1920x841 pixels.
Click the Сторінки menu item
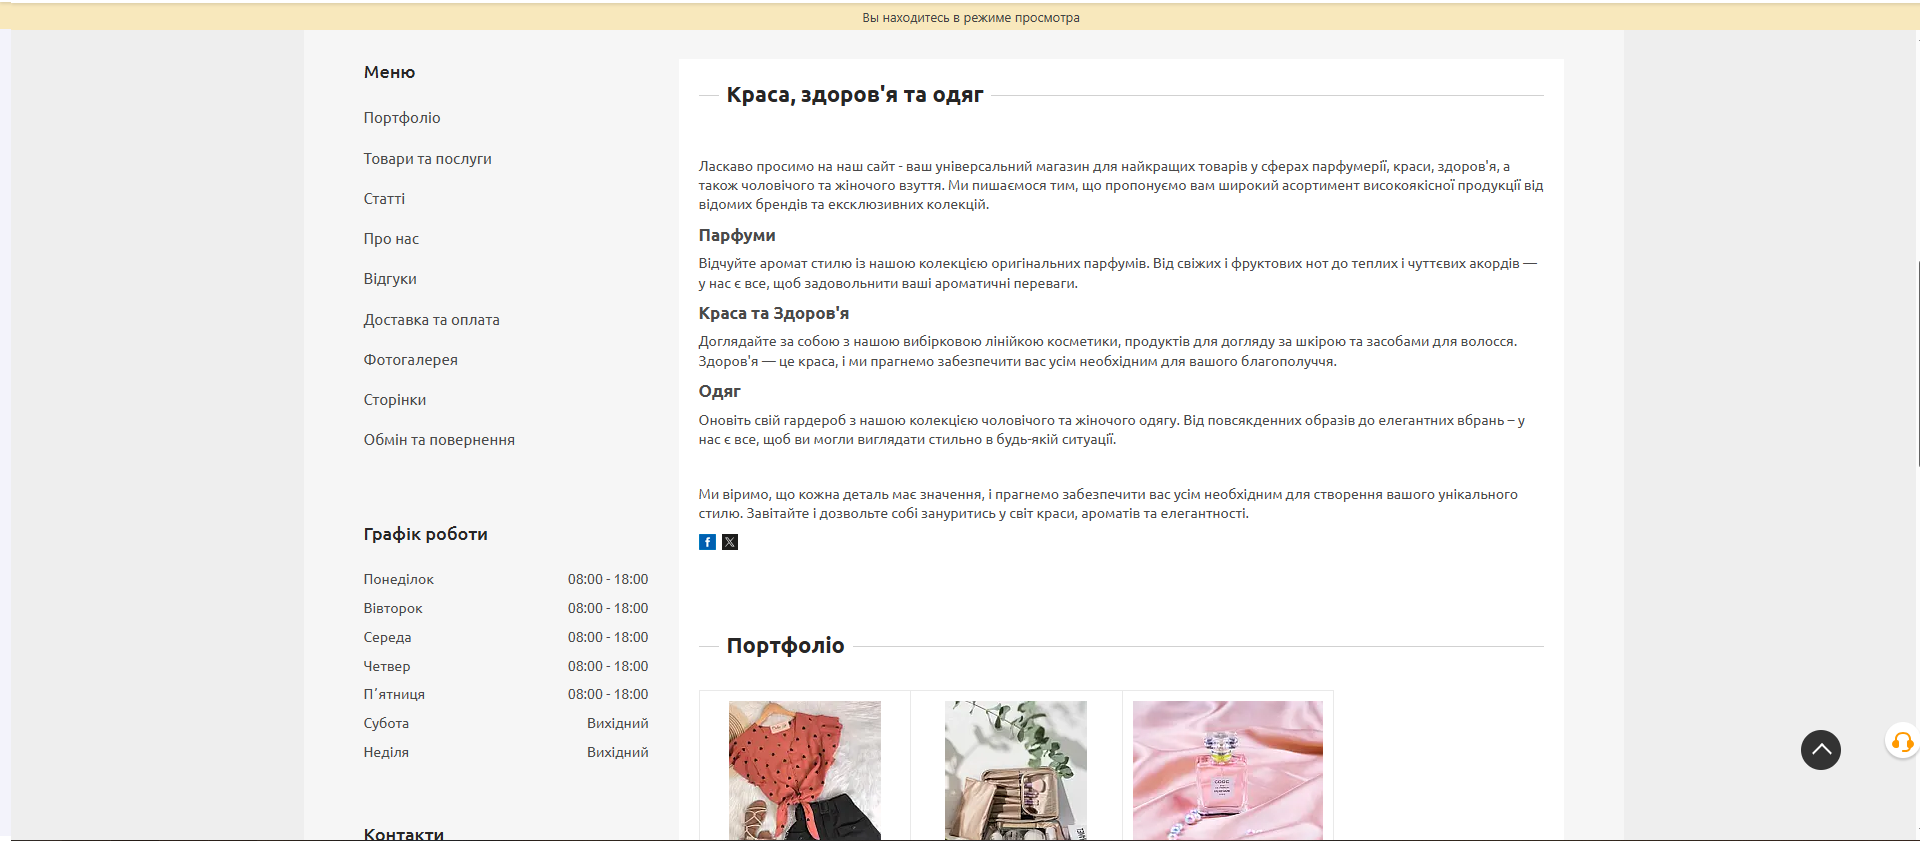(x=394, y=400)
